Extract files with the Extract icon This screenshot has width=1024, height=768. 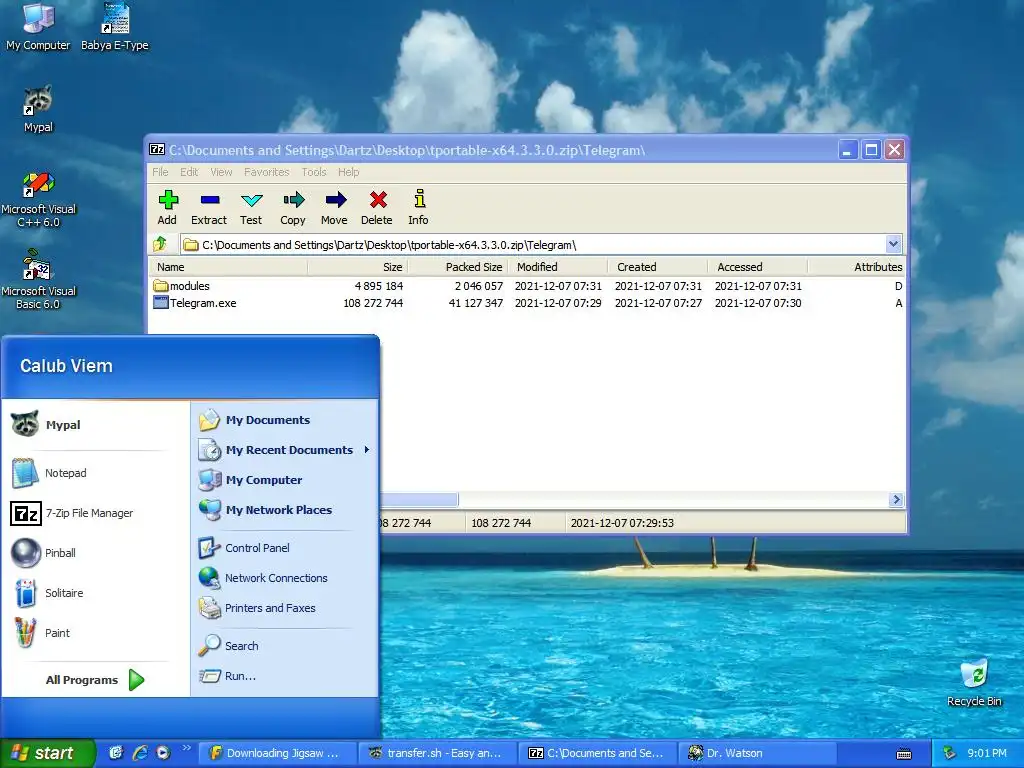pos(209,208)
